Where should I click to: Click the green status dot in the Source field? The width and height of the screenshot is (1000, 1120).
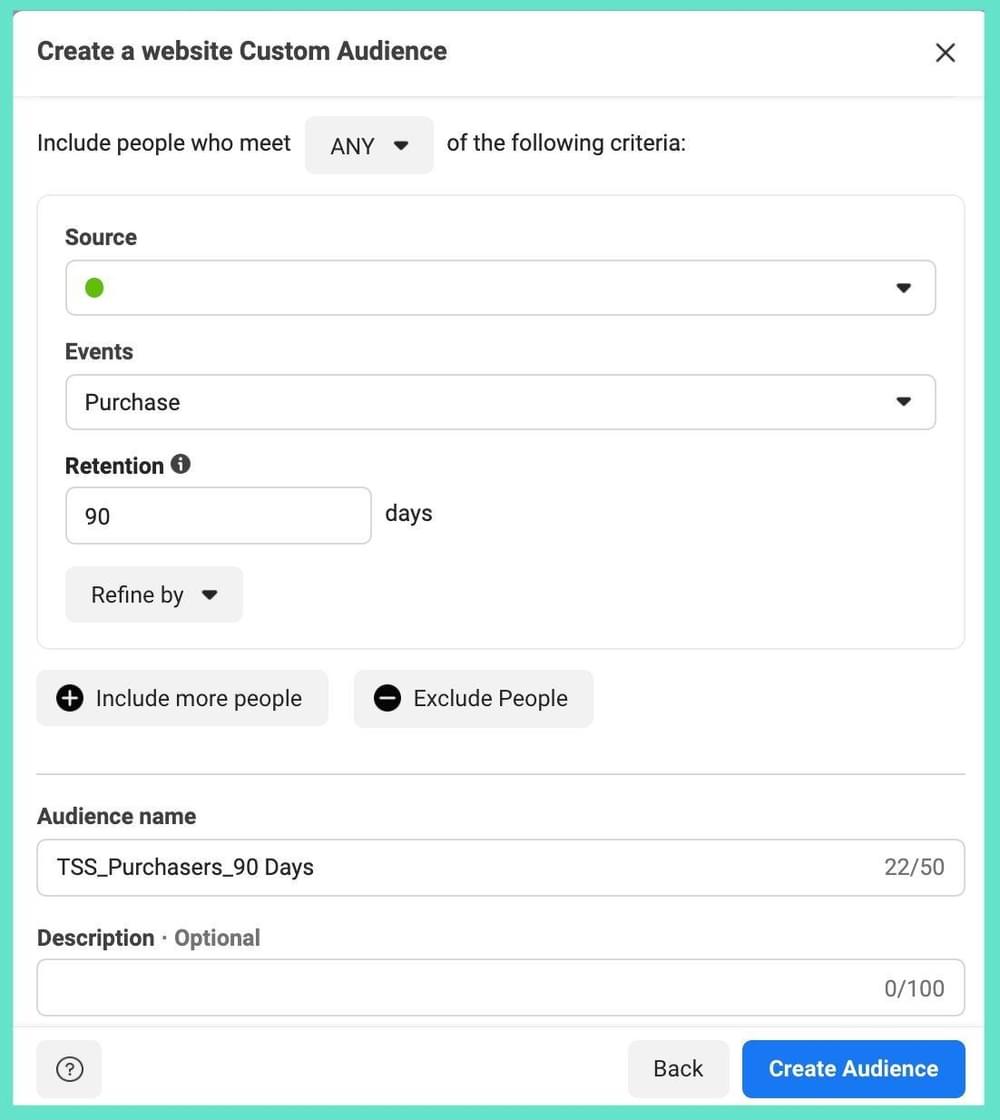(93, 287)
